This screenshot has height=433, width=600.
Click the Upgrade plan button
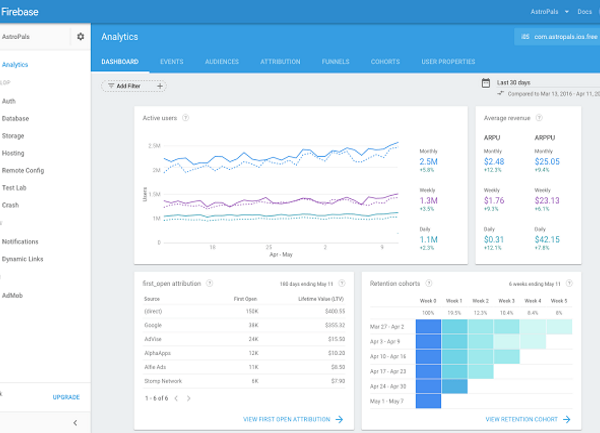point(66,397)
